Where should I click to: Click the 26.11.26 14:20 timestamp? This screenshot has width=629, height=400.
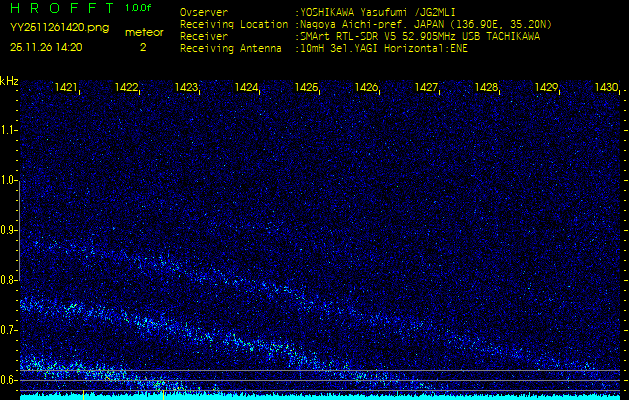pyautogui.click(x=46, y=46)
